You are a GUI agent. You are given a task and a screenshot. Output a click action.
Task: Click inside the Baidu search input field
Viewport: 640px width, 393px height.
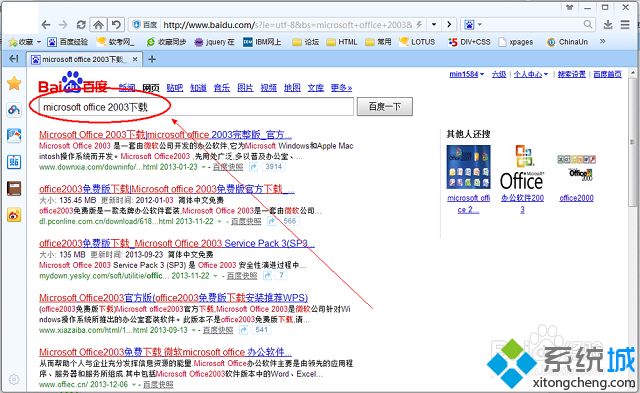196,107
